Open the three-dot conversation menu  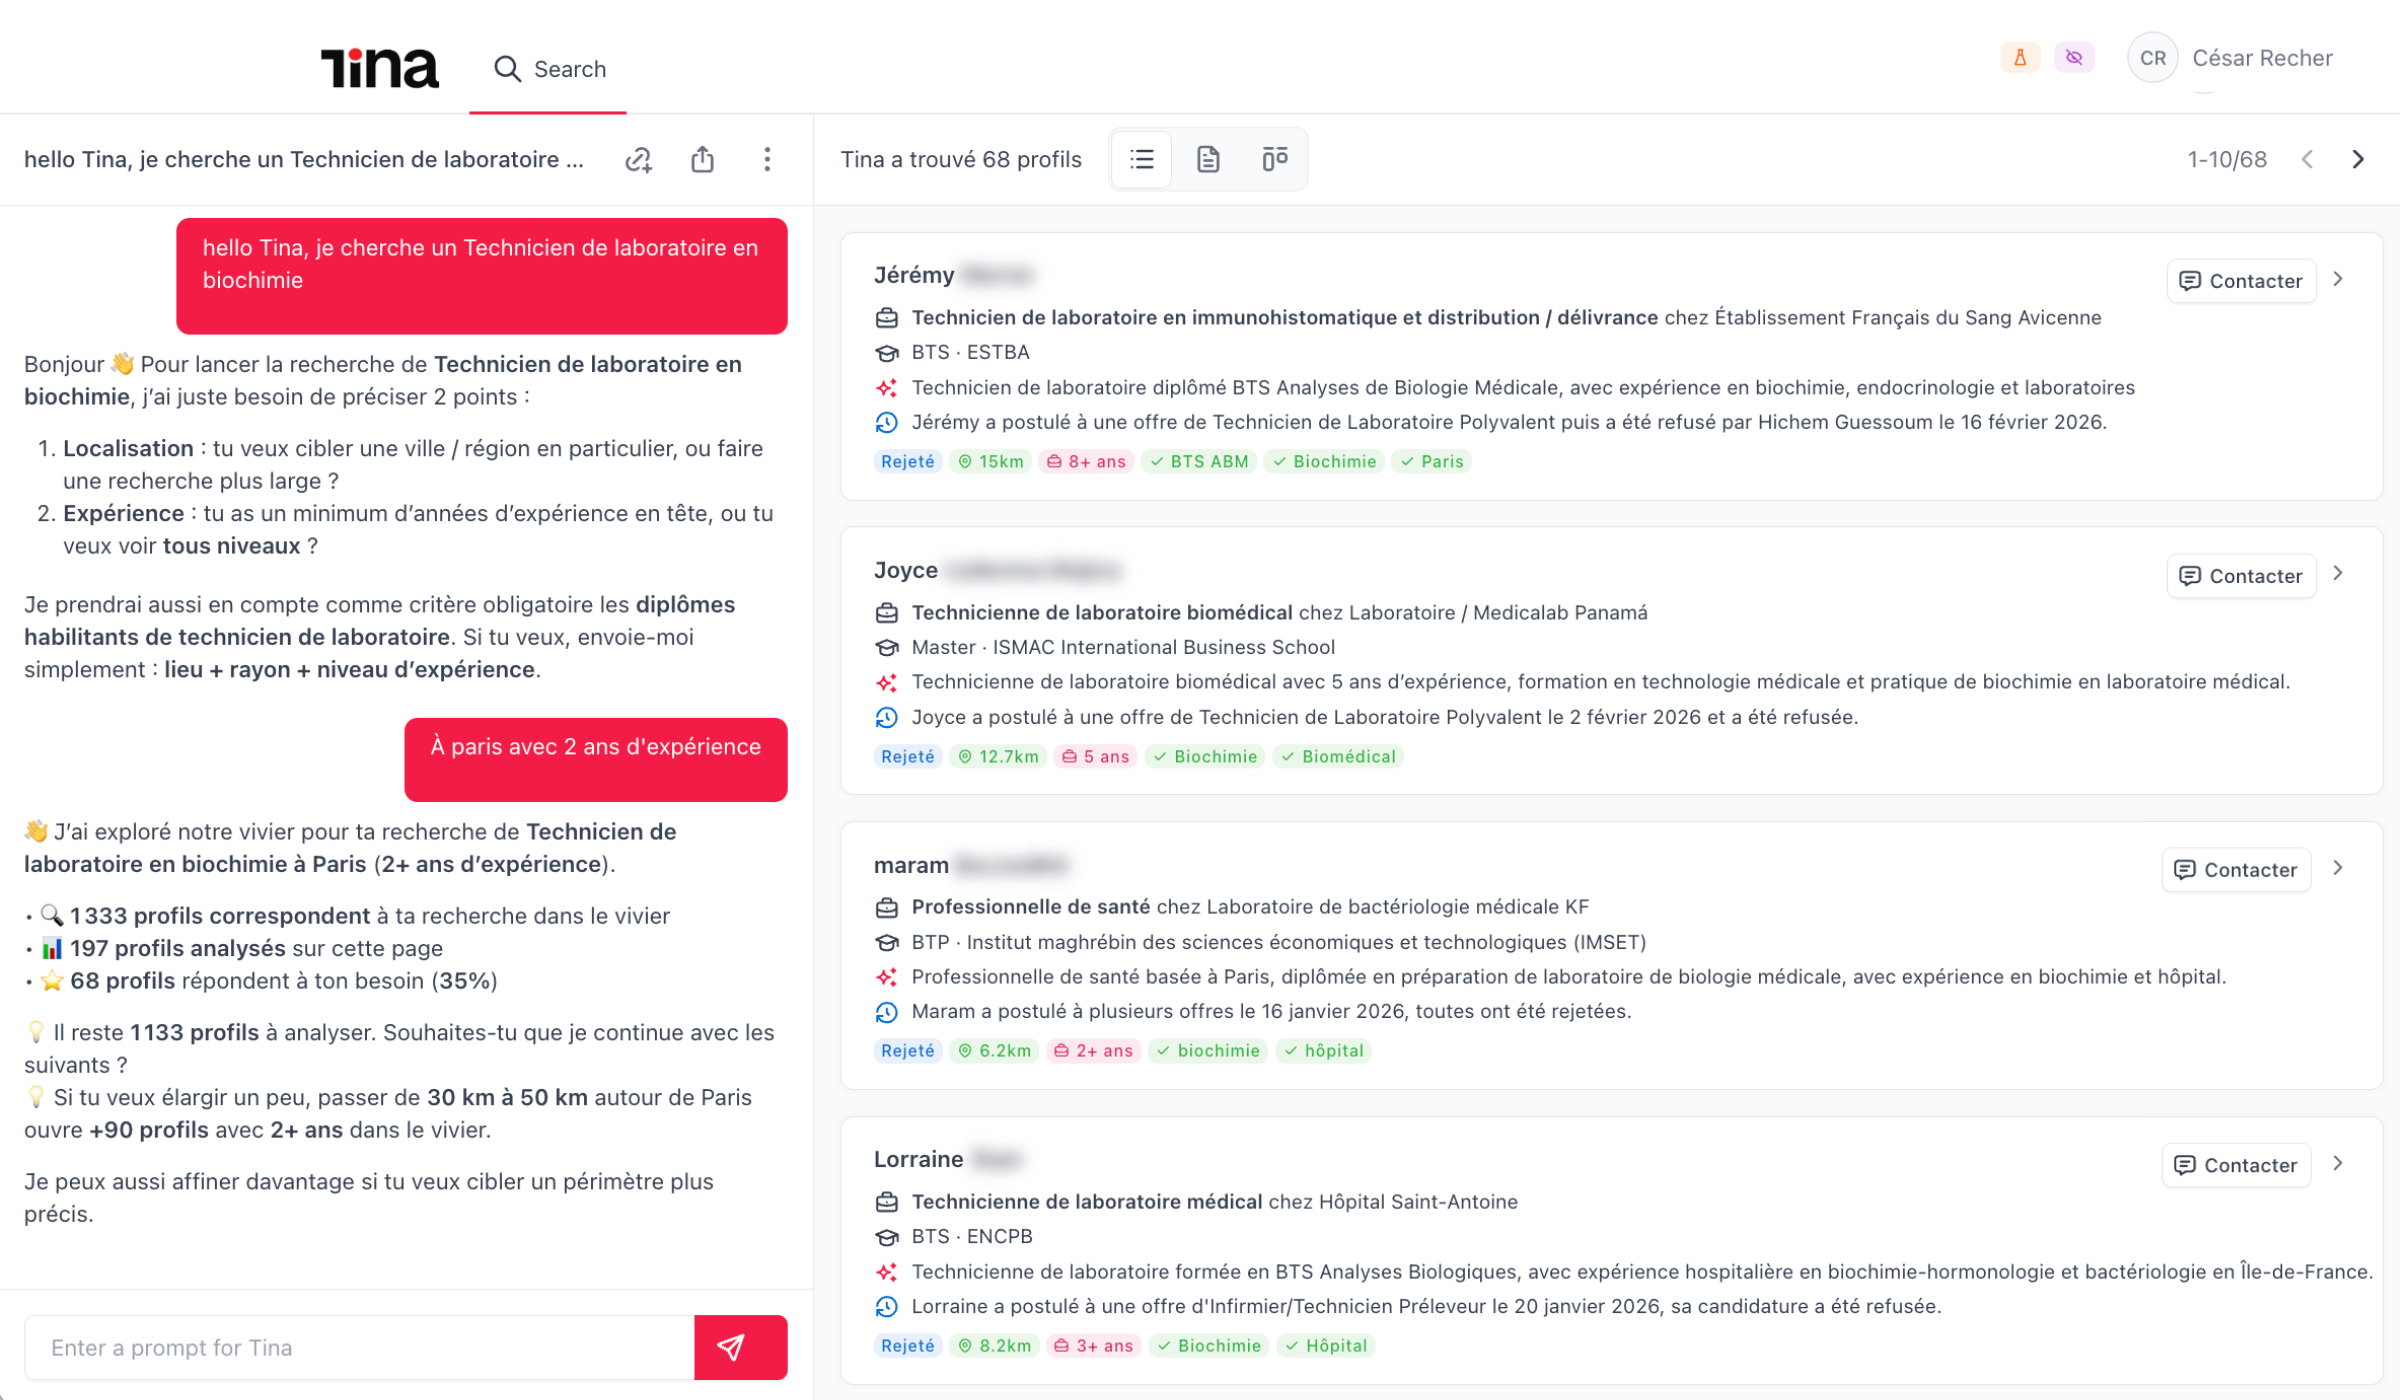click(767, 160)
